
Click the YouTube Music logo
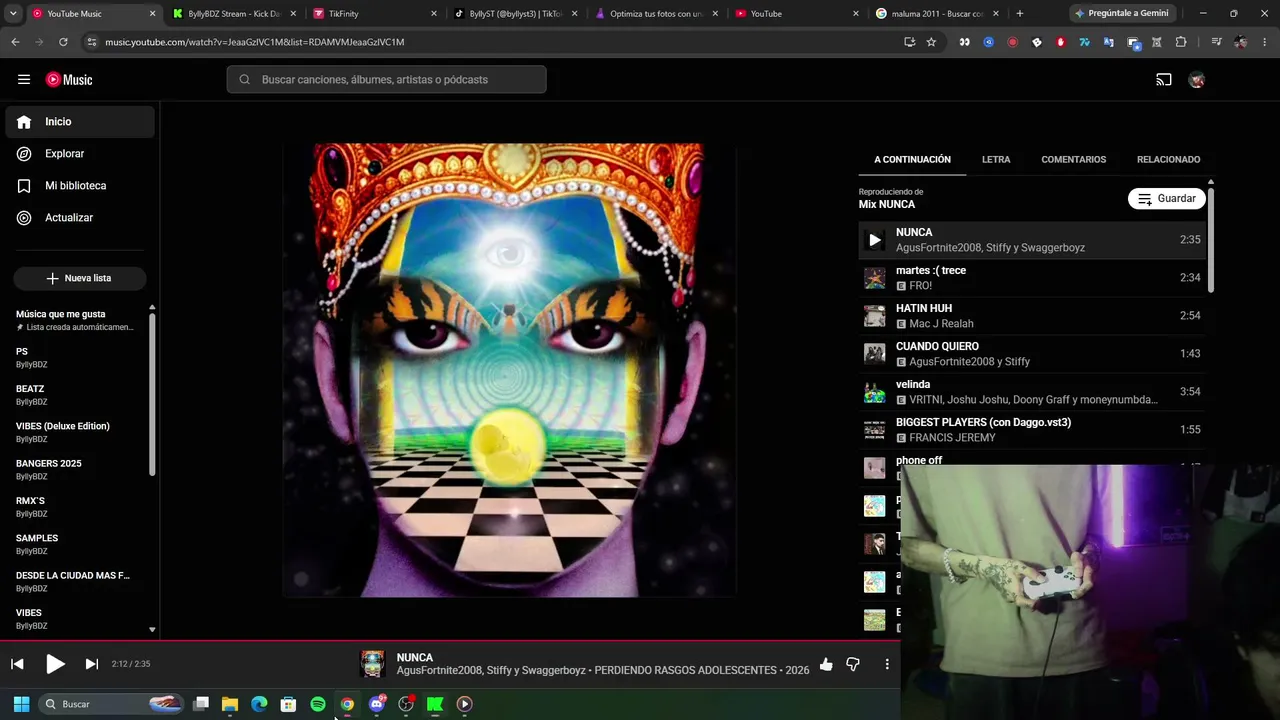point(69,80)
